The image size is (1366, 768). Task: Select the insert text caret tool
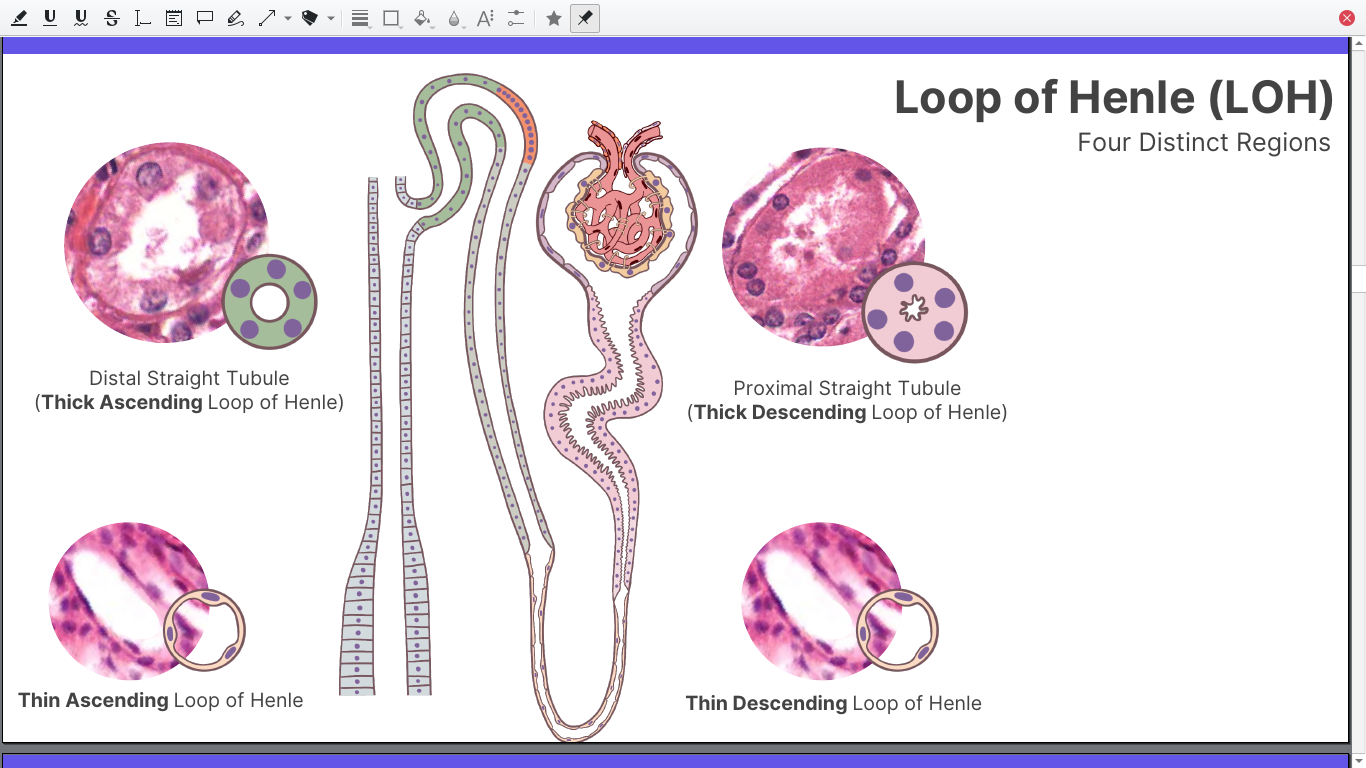143,18
